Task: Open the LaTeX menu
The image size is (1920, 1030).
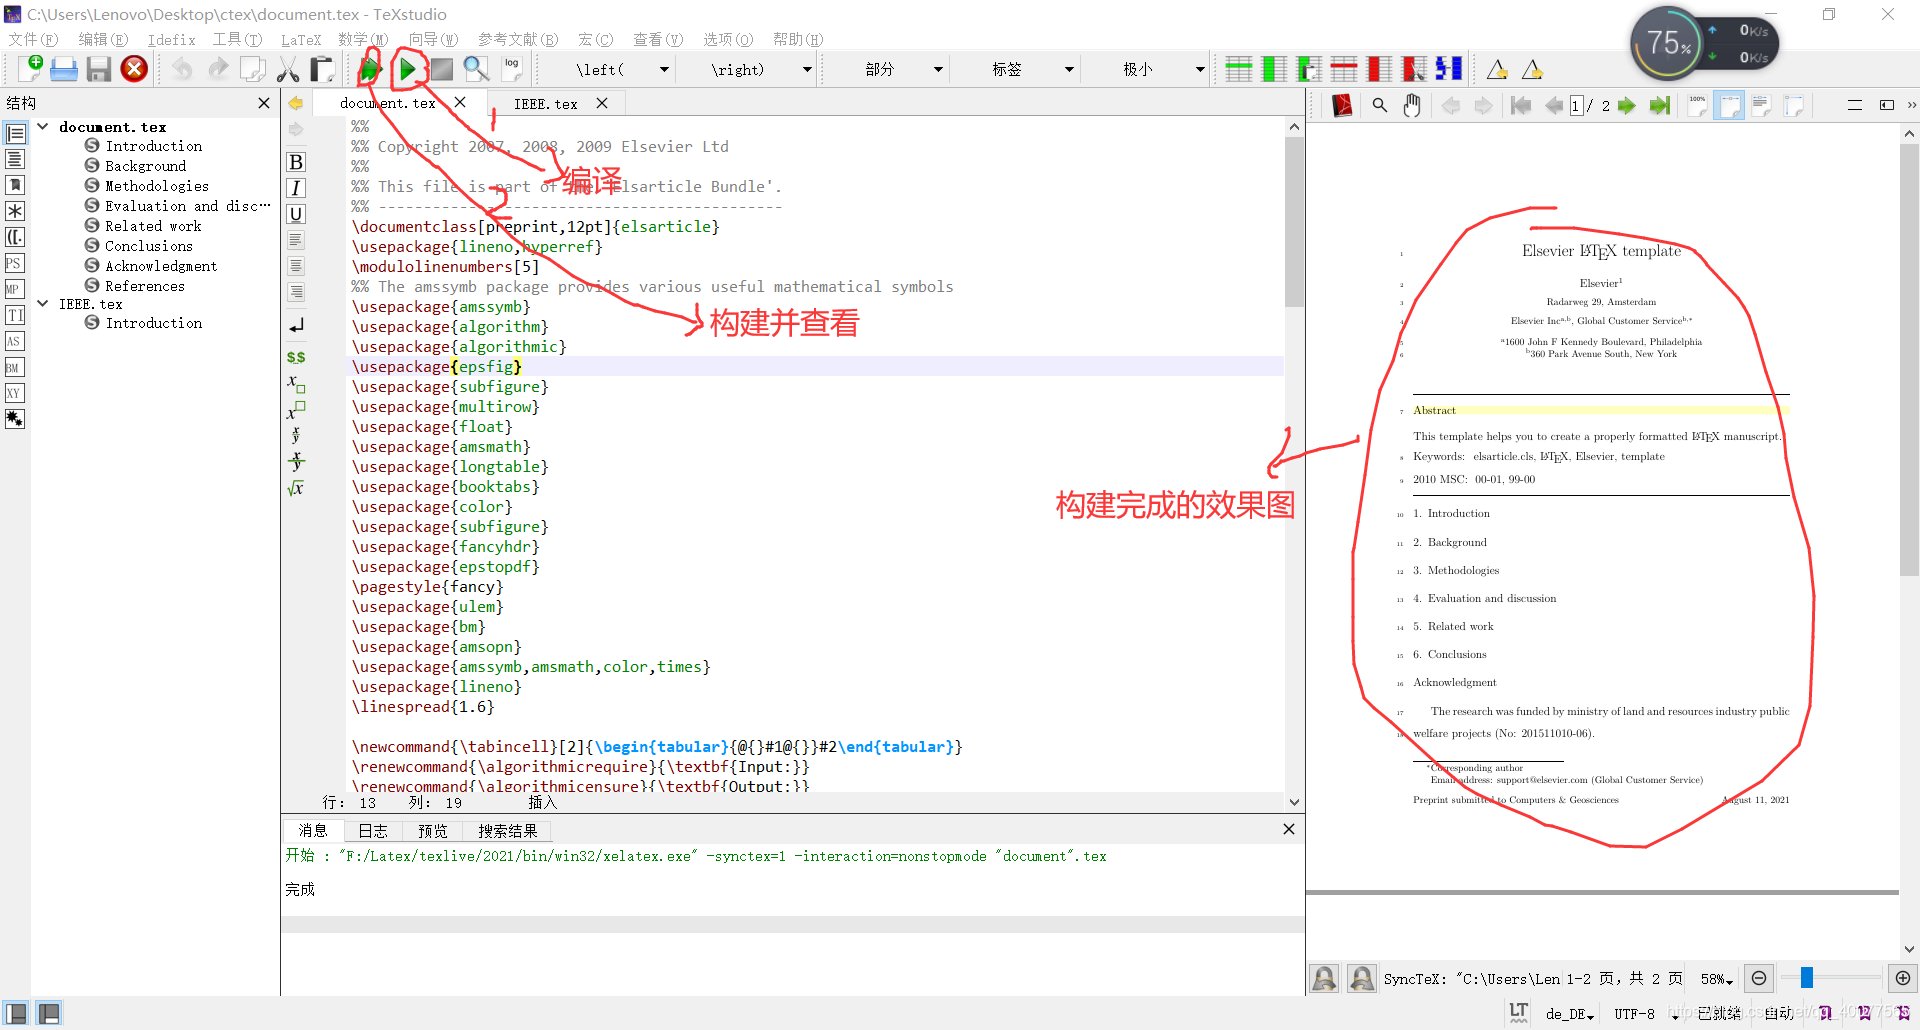Action: 301,39
